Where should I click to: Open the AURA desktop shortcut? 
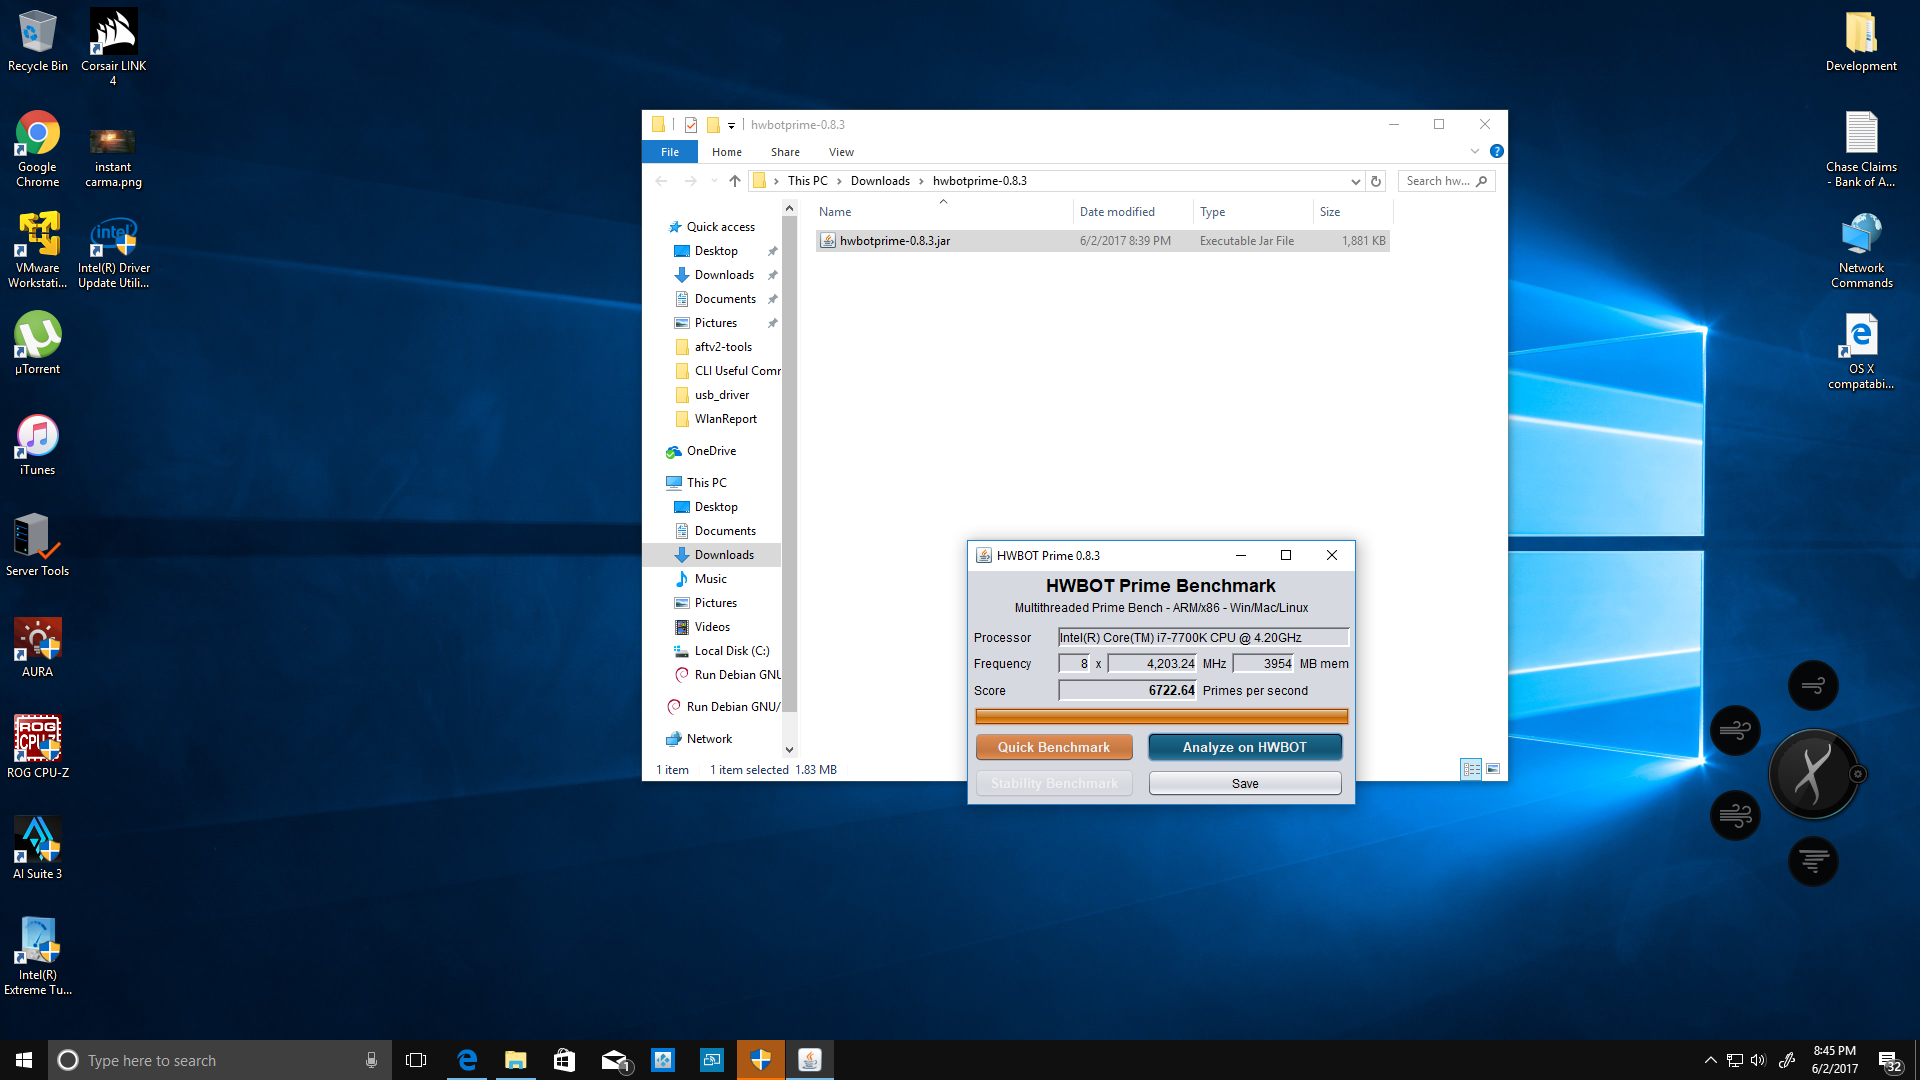click(38, 646)
